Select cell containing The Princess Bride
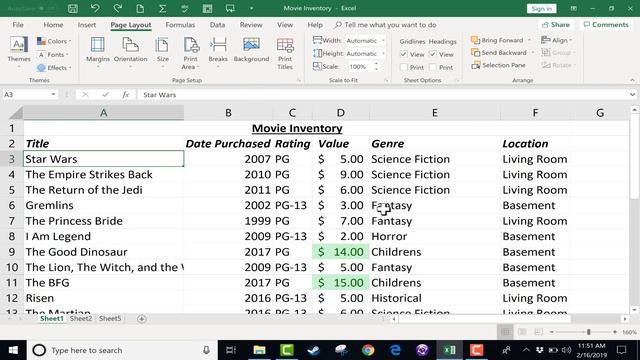The image size is (640, 360). pyautogui.click(x=104, y=221)
